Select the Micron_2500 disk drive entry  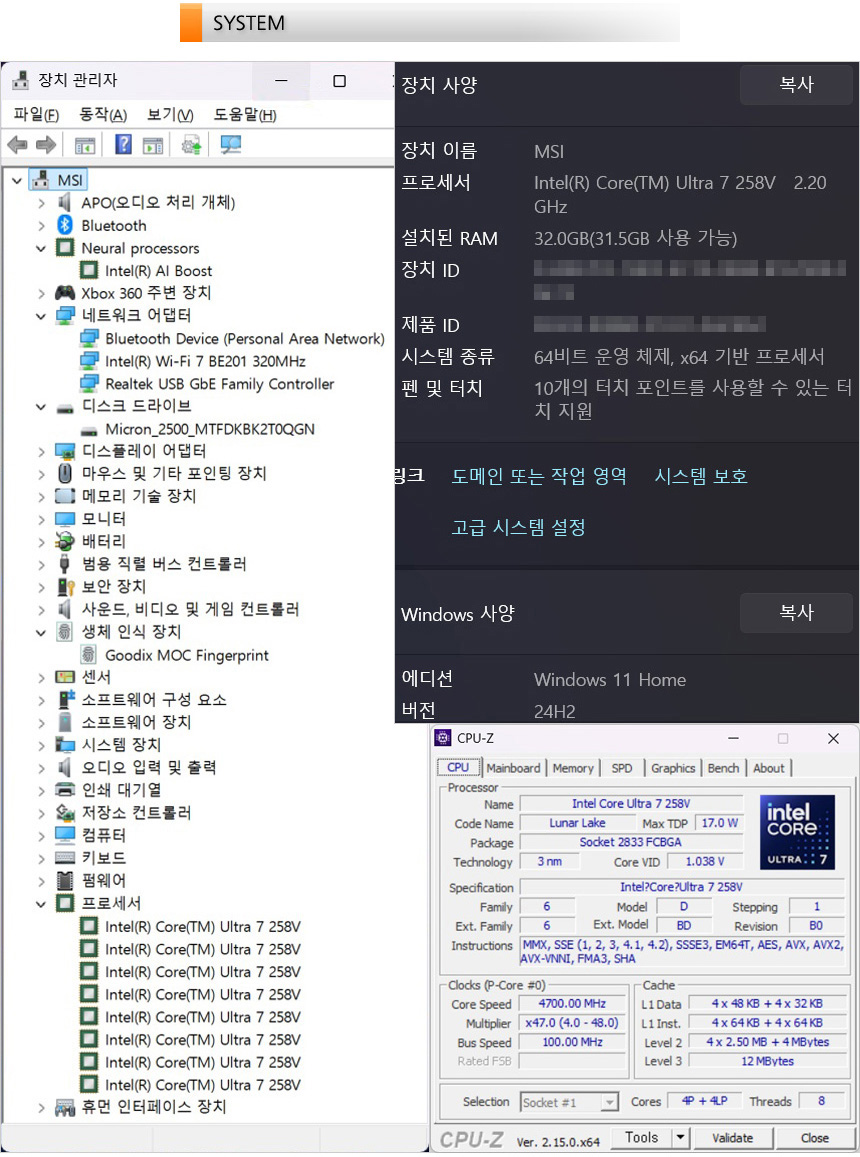tap(209, 429)
